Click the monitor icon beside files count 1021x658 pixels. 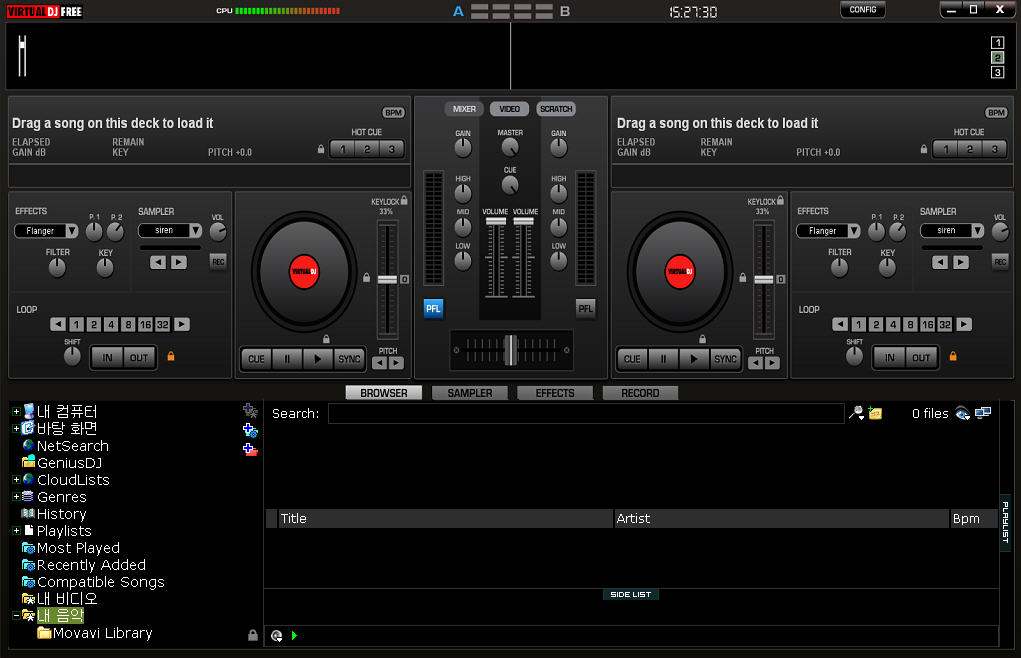coord(983,413)
